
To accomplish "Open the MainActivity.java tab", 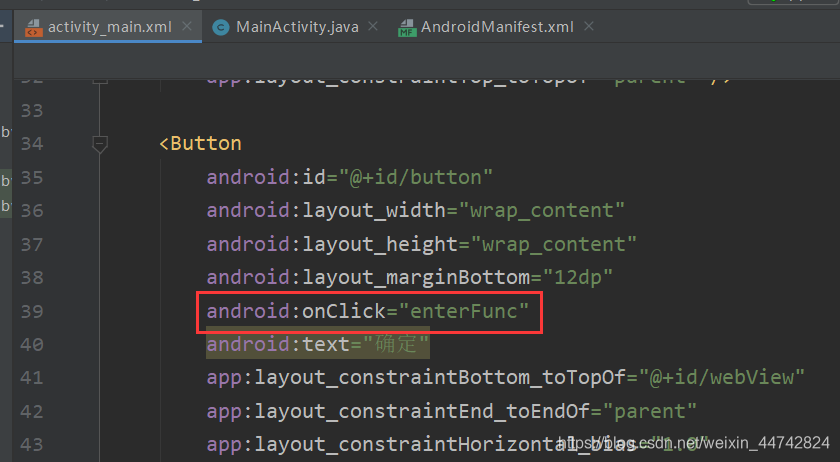I will [x=296, y=27].
